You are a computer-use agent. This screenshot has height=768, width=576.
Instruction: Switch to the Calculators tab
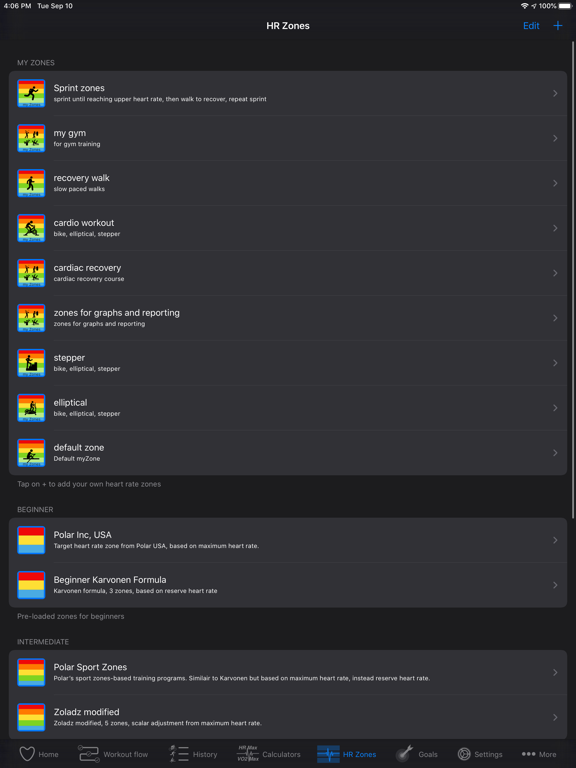[x=268, y=754]
